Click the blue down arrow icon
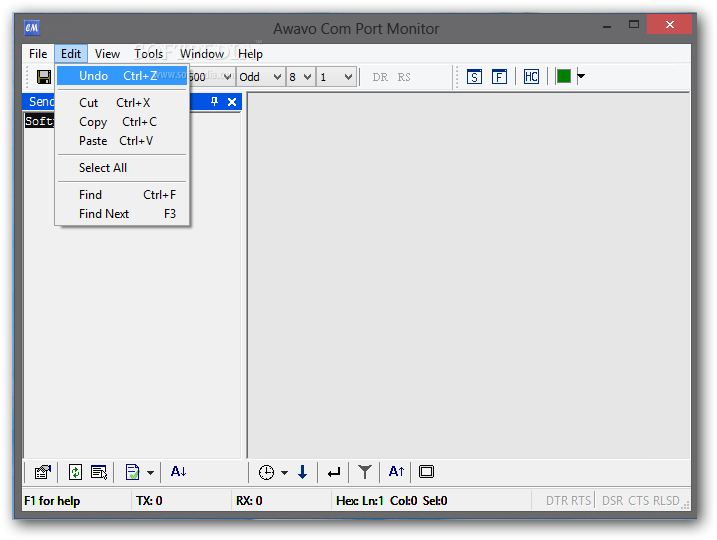This screenshot has height=540, width=717. click(302, 472)
